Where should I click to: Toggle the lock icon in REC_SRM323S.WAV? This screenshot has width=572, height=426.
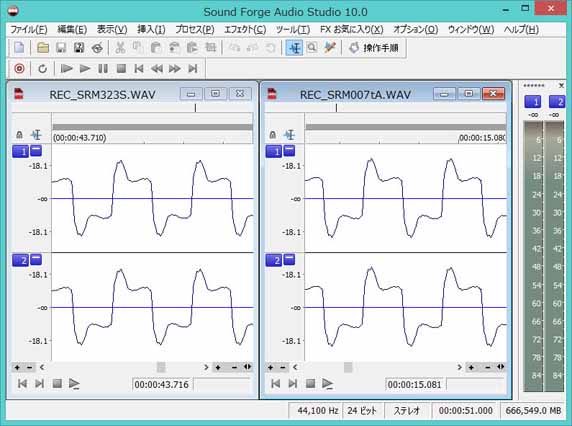tap(19, 135)
